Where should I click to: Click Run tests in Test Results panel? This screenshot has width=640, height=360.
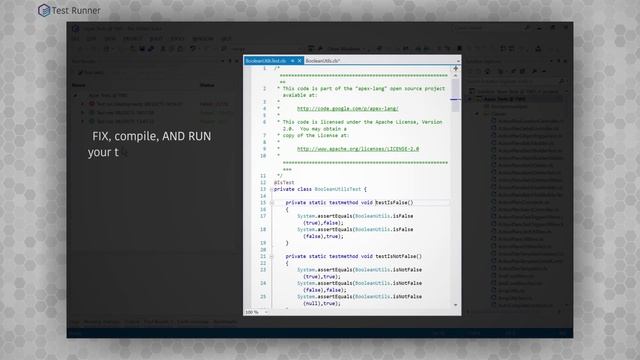(91, 73)
